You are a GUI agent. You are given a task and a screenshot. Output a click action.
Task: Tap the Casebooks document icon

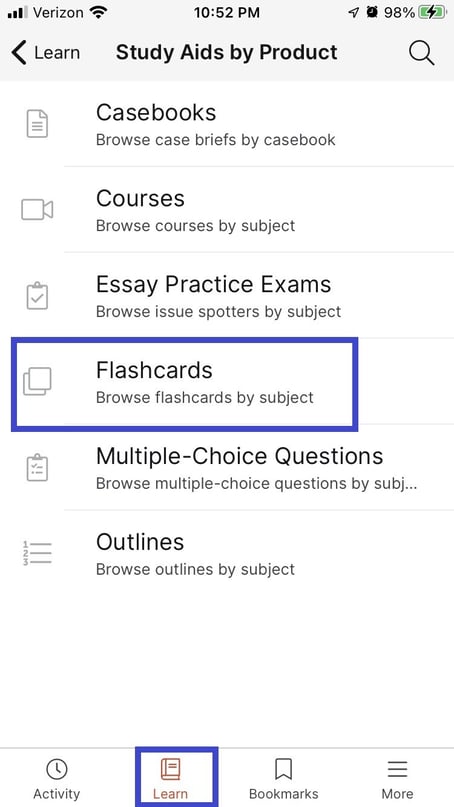[x=37, y=124]
